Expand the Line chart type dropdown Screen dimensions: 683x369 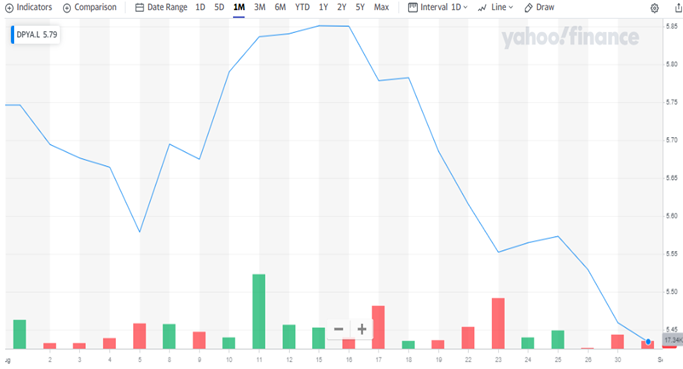pos(495,7)
